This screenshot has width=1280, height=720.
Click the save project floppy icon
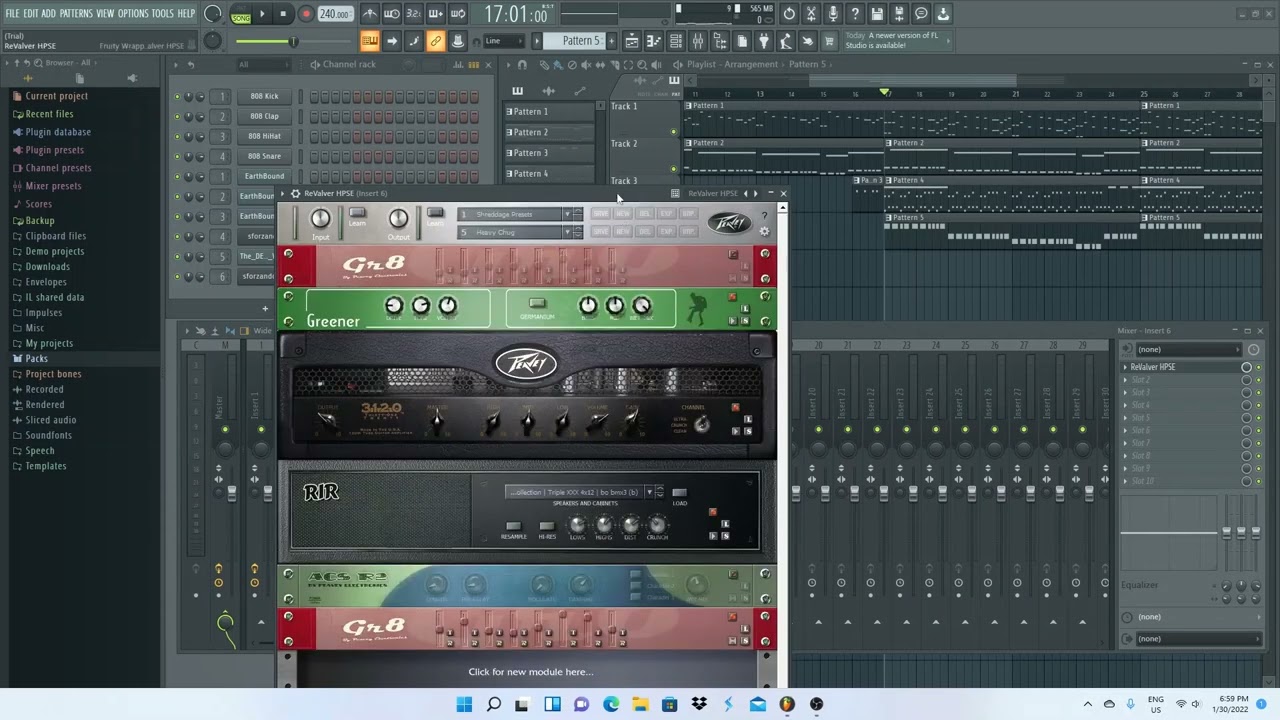pyautogui.click(x=877, y=14)
